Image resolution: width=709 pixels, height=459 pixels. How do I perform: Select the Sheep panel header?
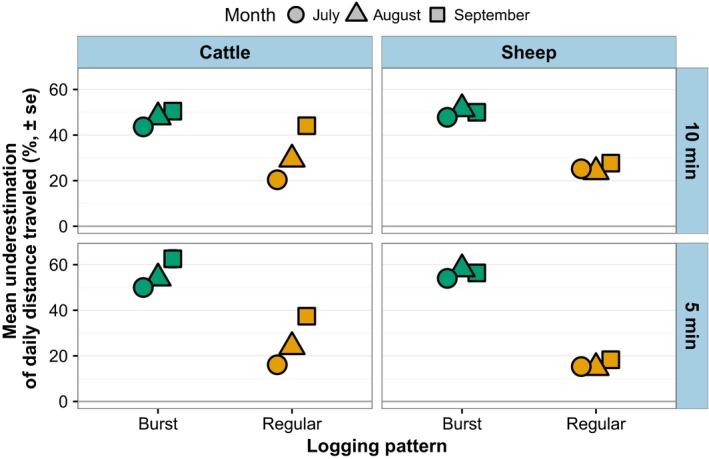527,52
